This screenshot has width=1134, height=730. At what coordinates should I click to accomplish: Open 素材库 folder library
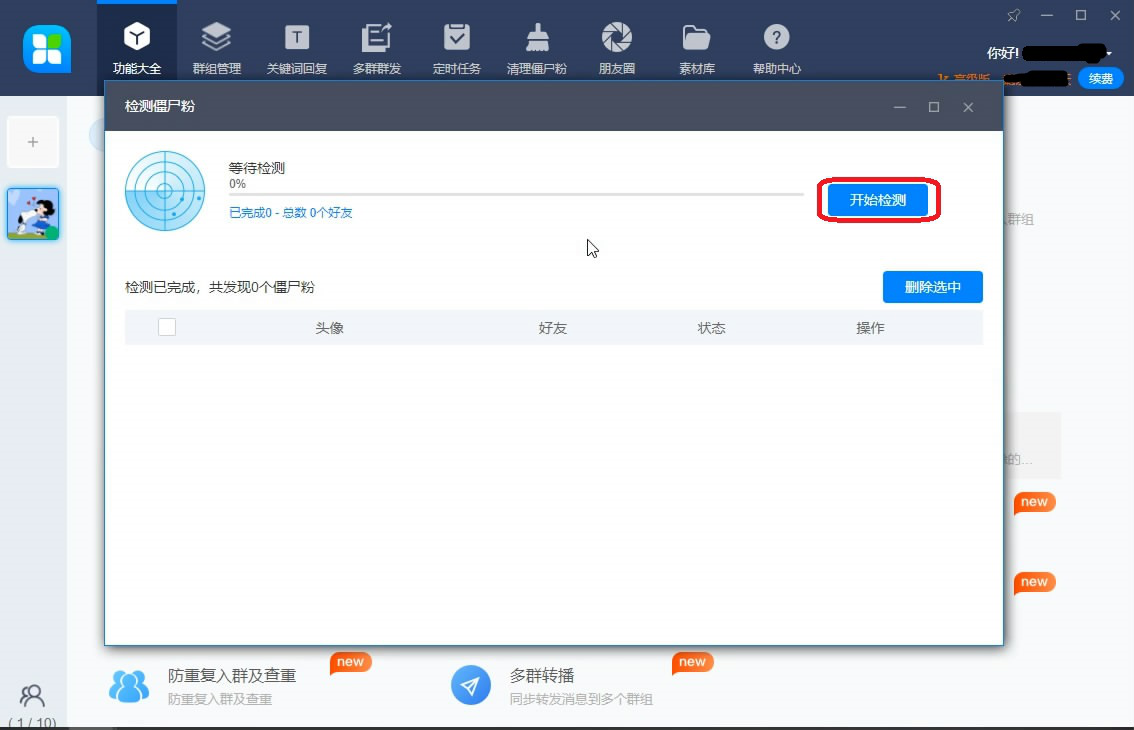point(696,48)
